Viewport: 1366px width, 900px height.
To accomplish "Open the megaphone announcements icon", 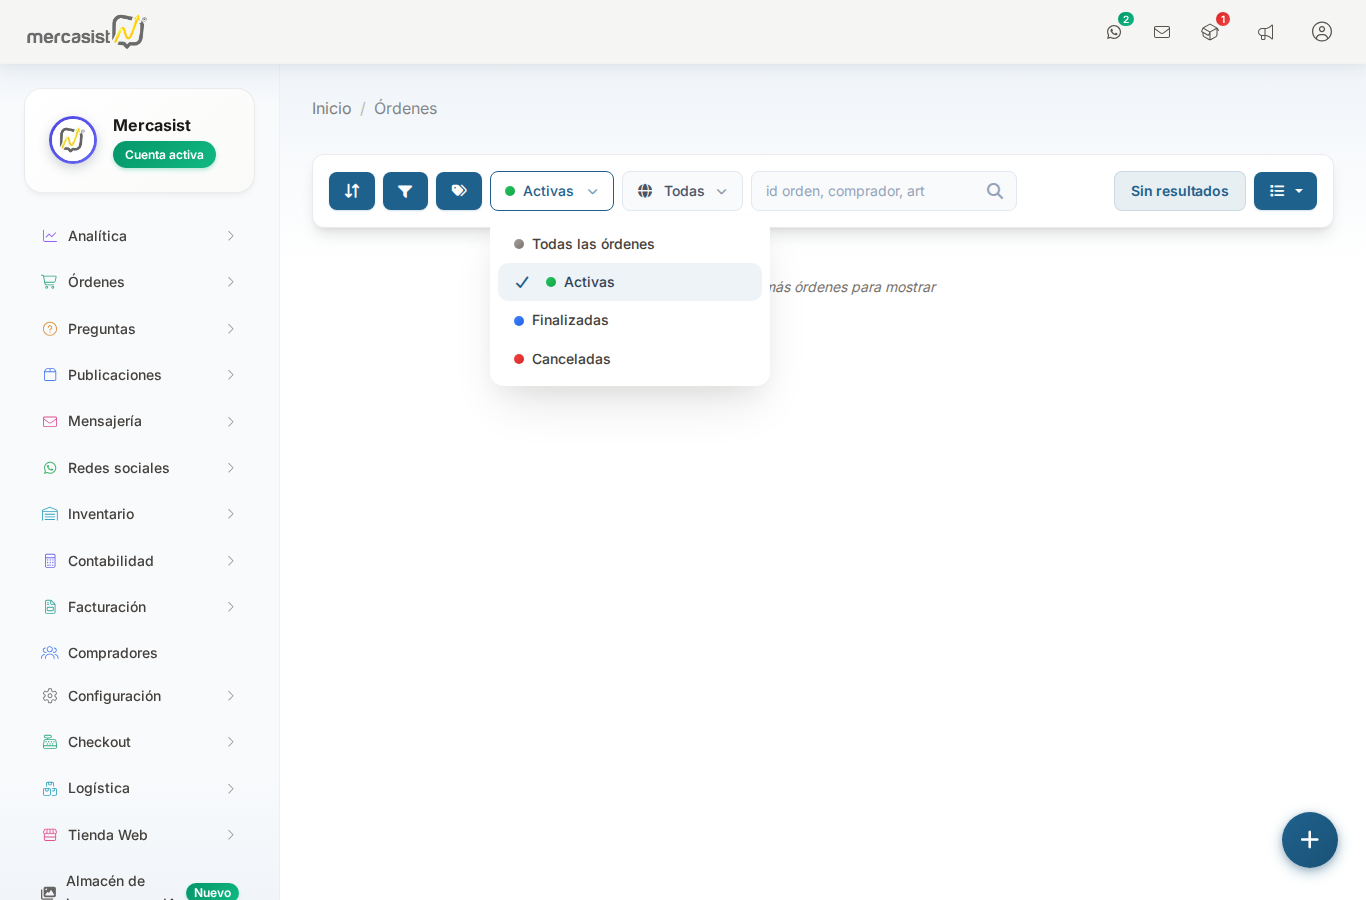I will click(x=1266, y=32).
